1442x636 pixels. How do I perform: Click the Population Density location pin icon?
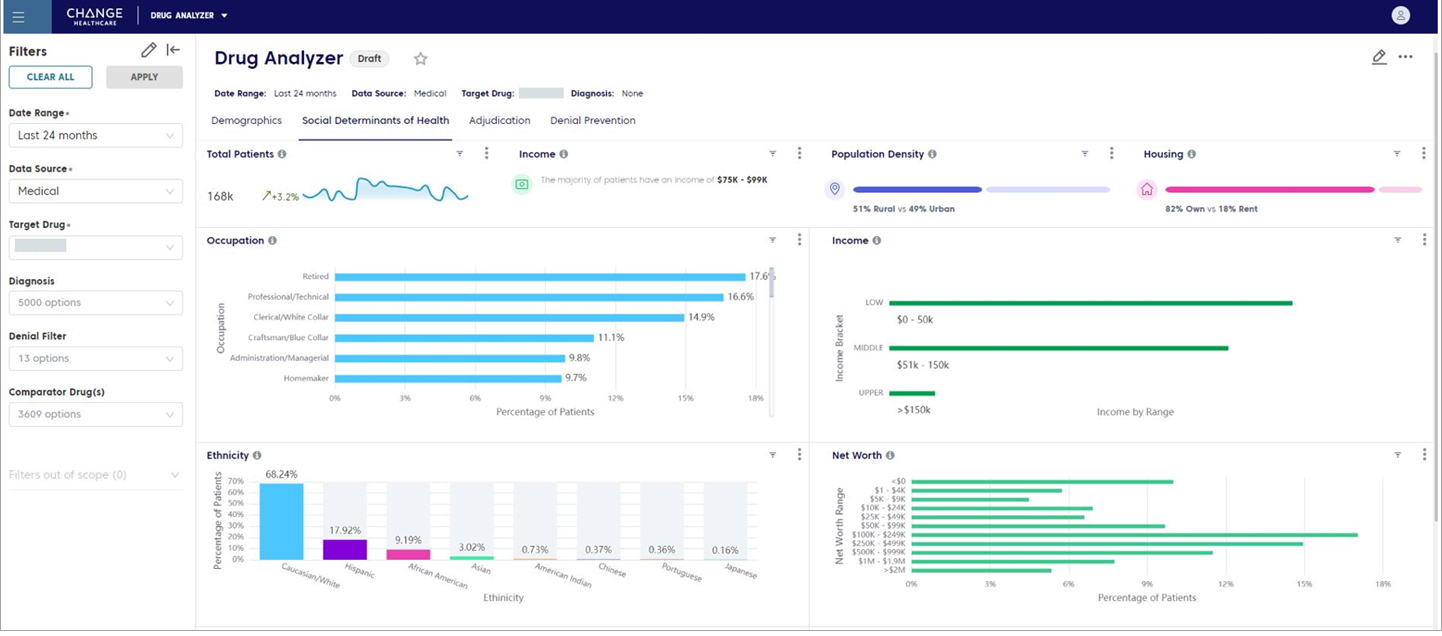835,189
